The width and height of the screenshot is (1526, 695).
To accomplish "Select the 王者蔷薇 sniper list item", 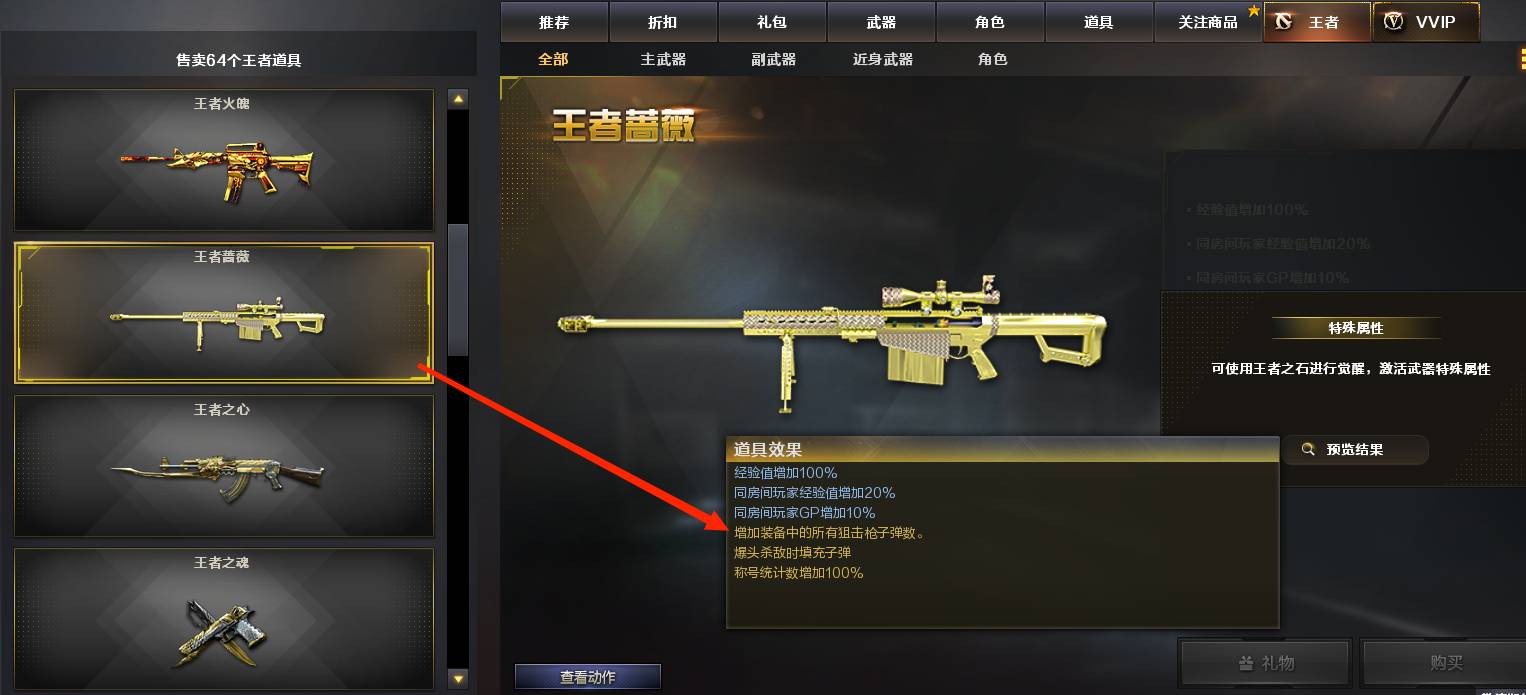I will (224, 313).
